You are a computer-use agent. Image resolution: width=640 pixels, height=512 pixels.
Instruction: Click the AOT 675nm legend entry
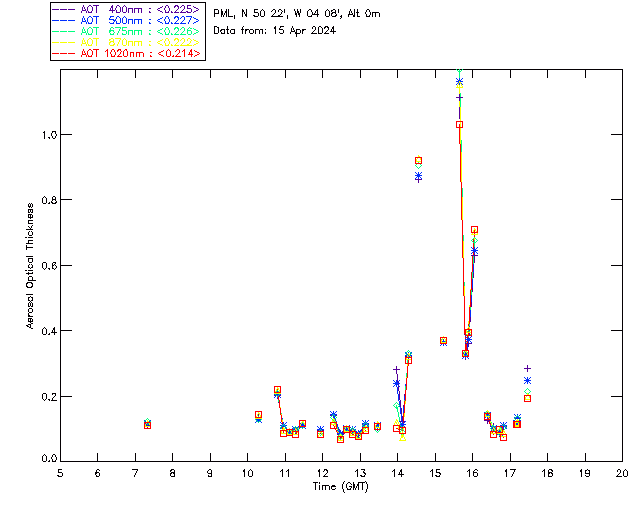[x=126, y=31]
